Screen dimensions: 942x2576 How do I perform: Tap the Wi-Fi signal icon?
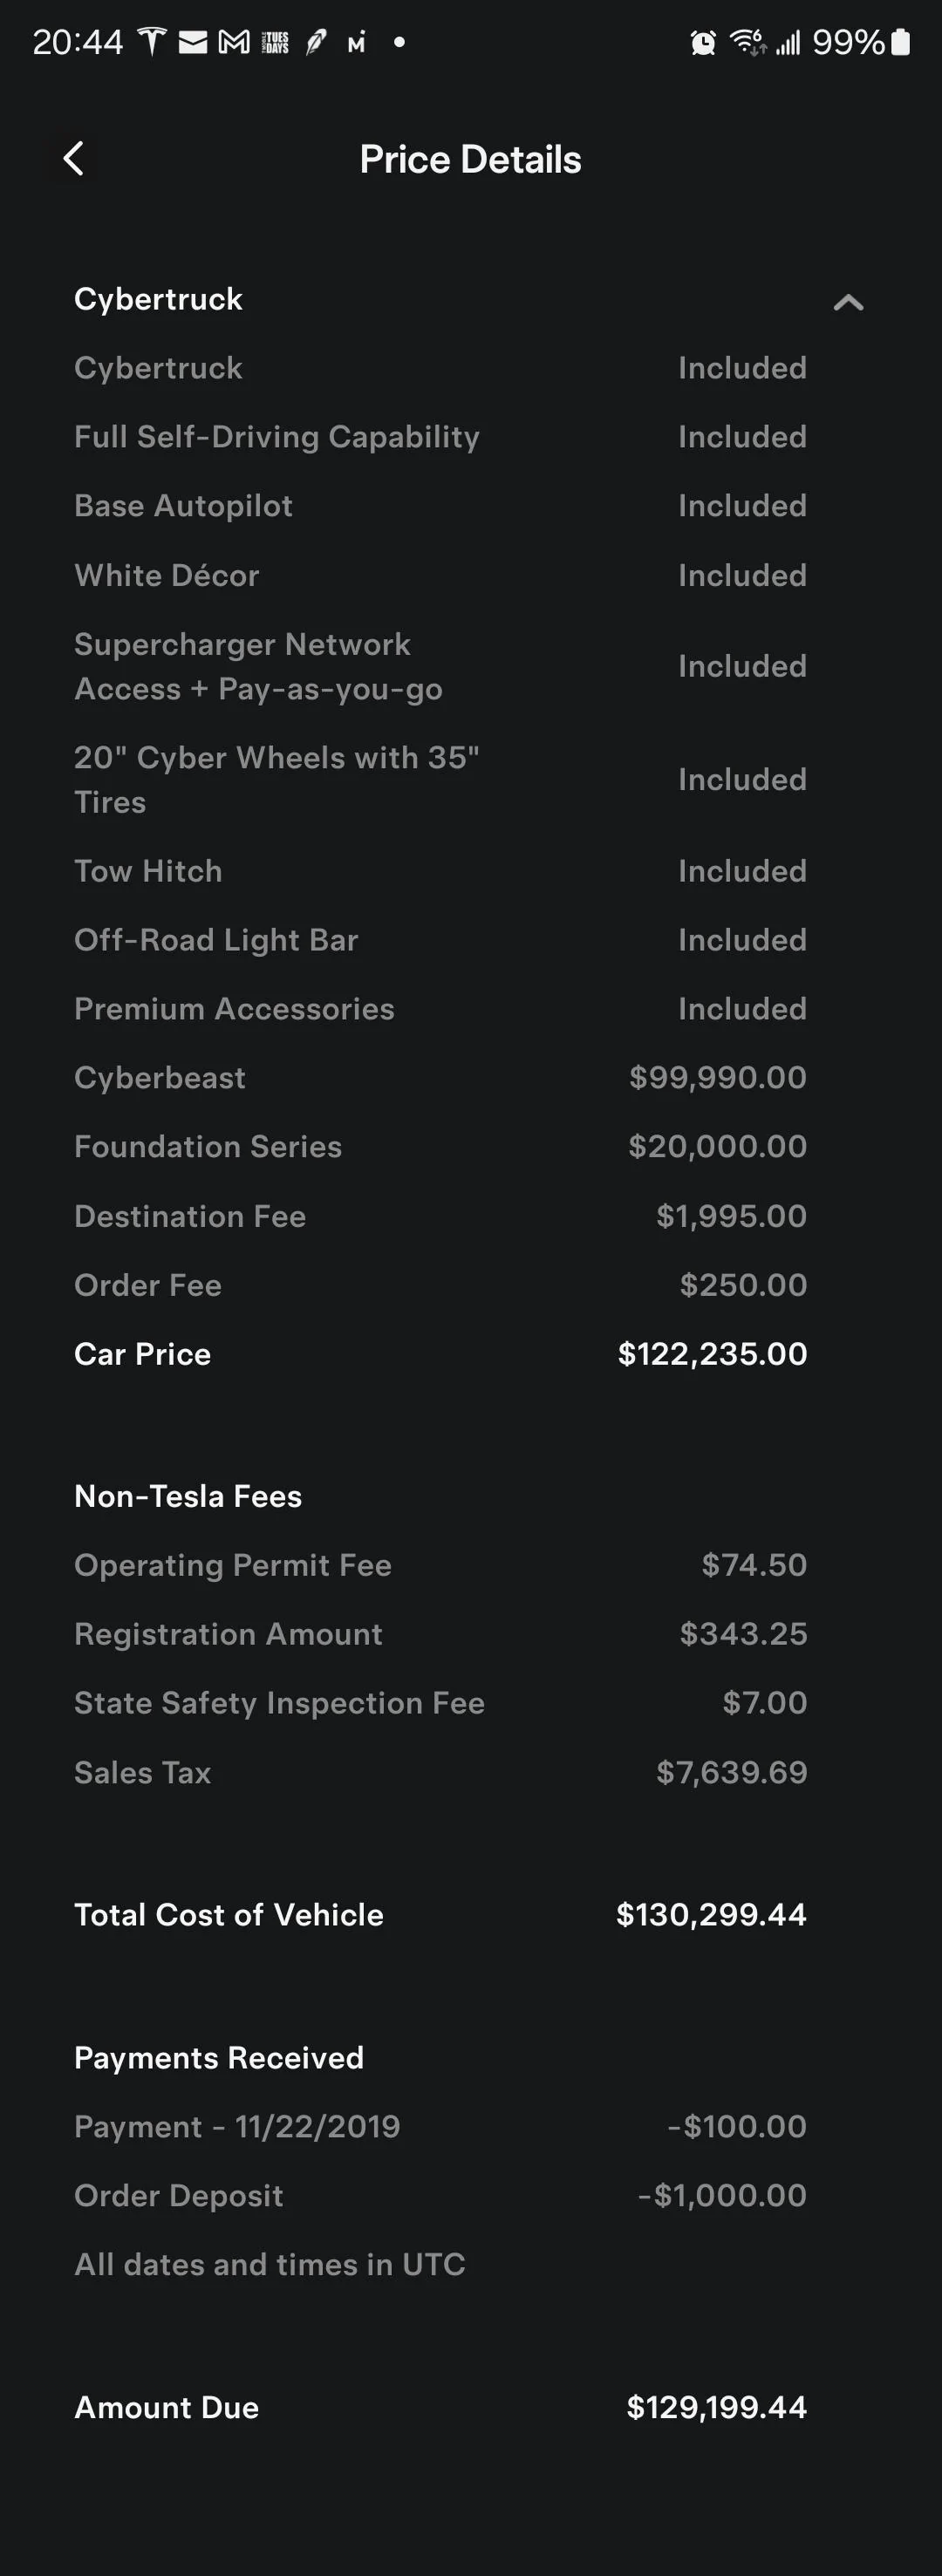(x=747, y=42)
